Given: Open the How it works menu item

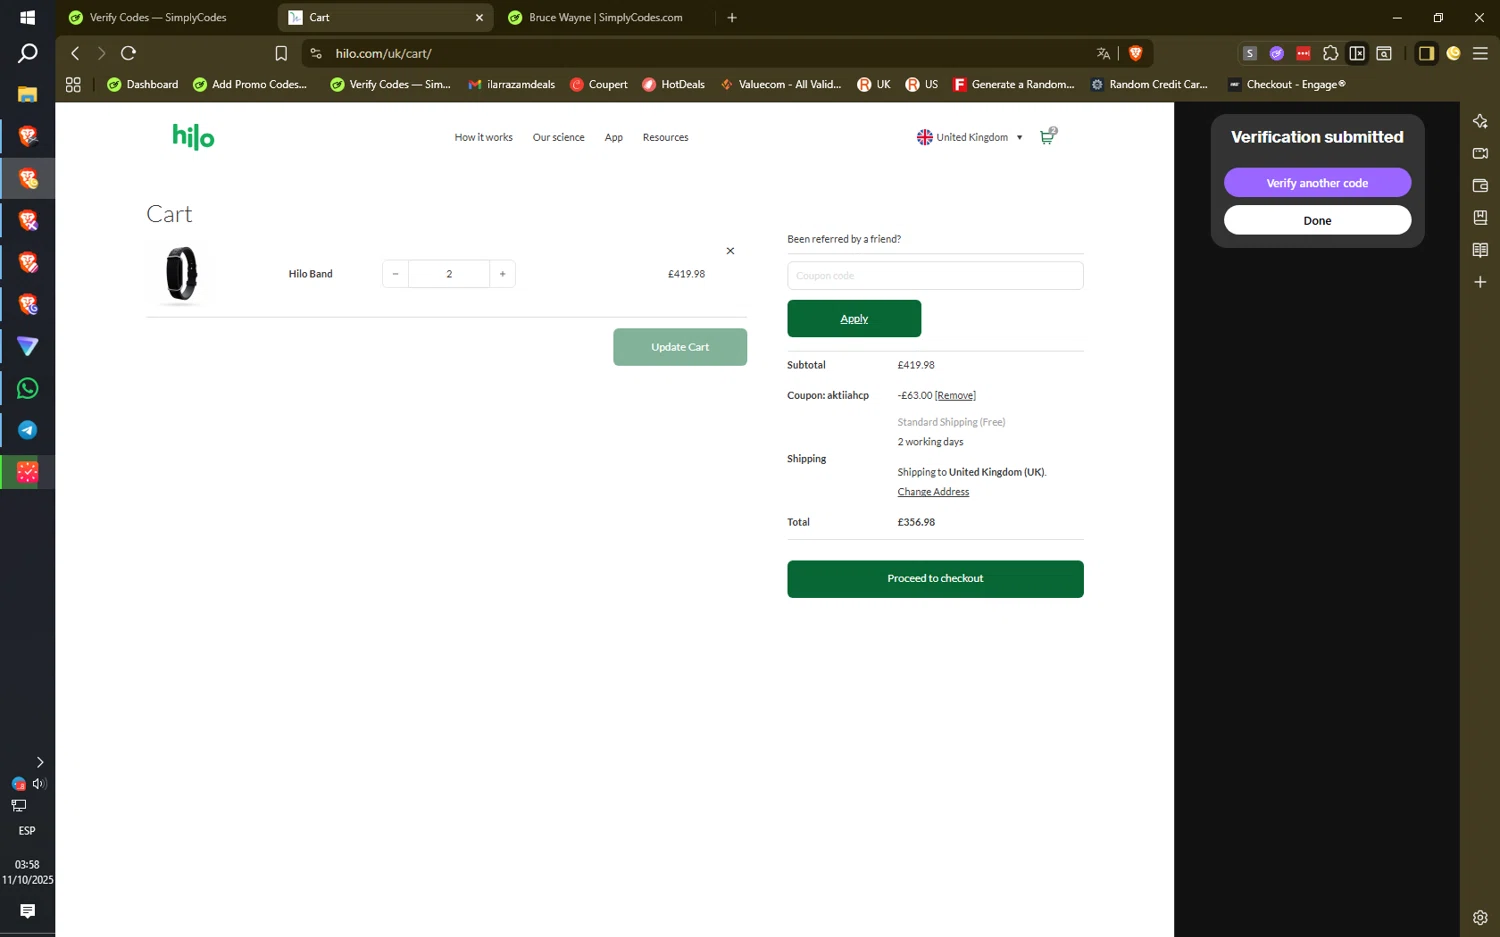Looking at the screenshot, I should pos(483,137).
